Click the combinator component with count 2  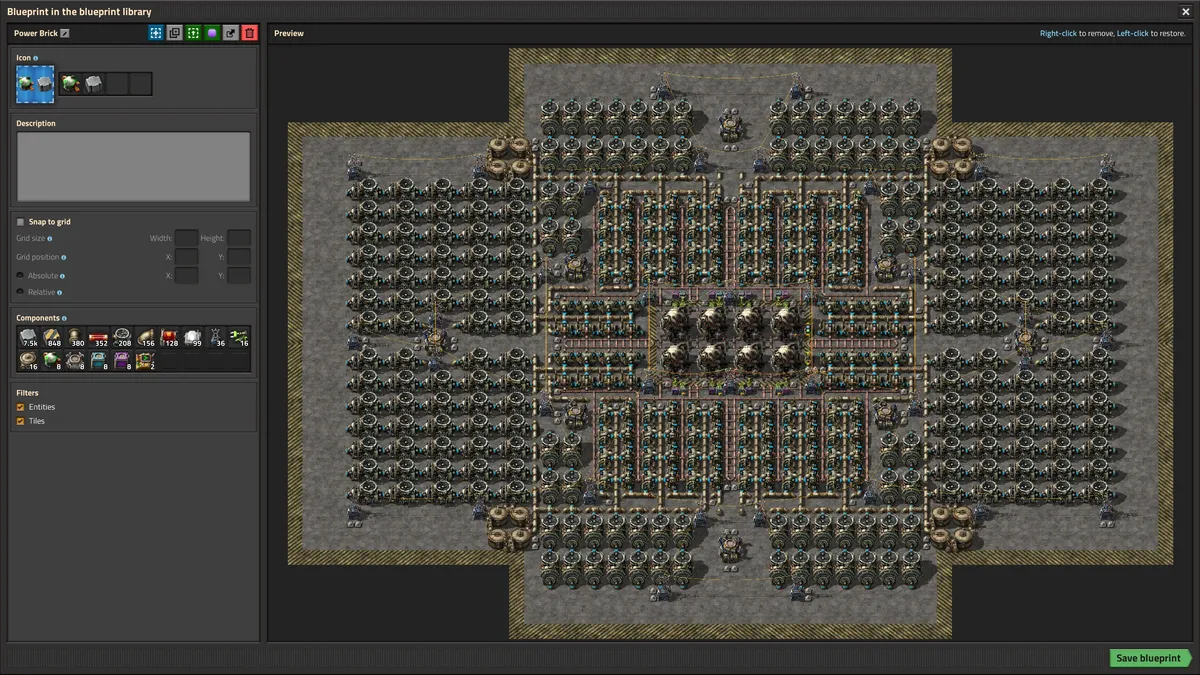pyautogui.click(x=145, y=360)
